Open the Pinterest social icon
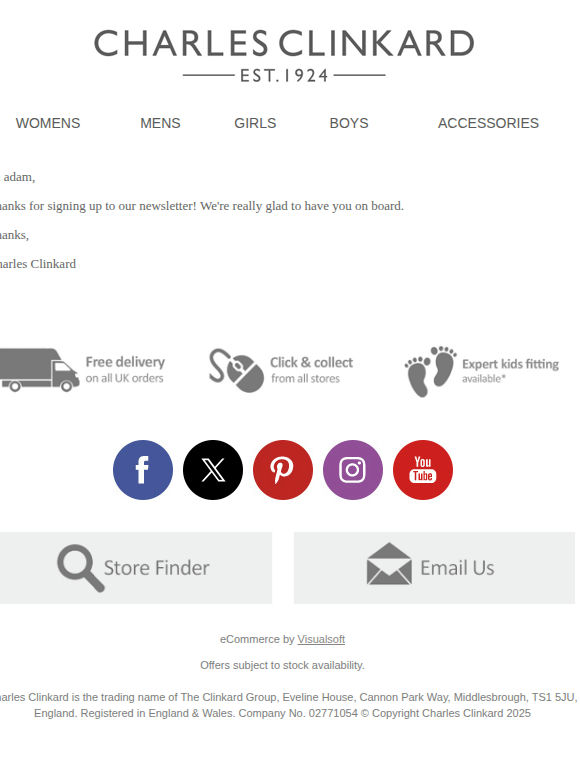 point(283,470)
